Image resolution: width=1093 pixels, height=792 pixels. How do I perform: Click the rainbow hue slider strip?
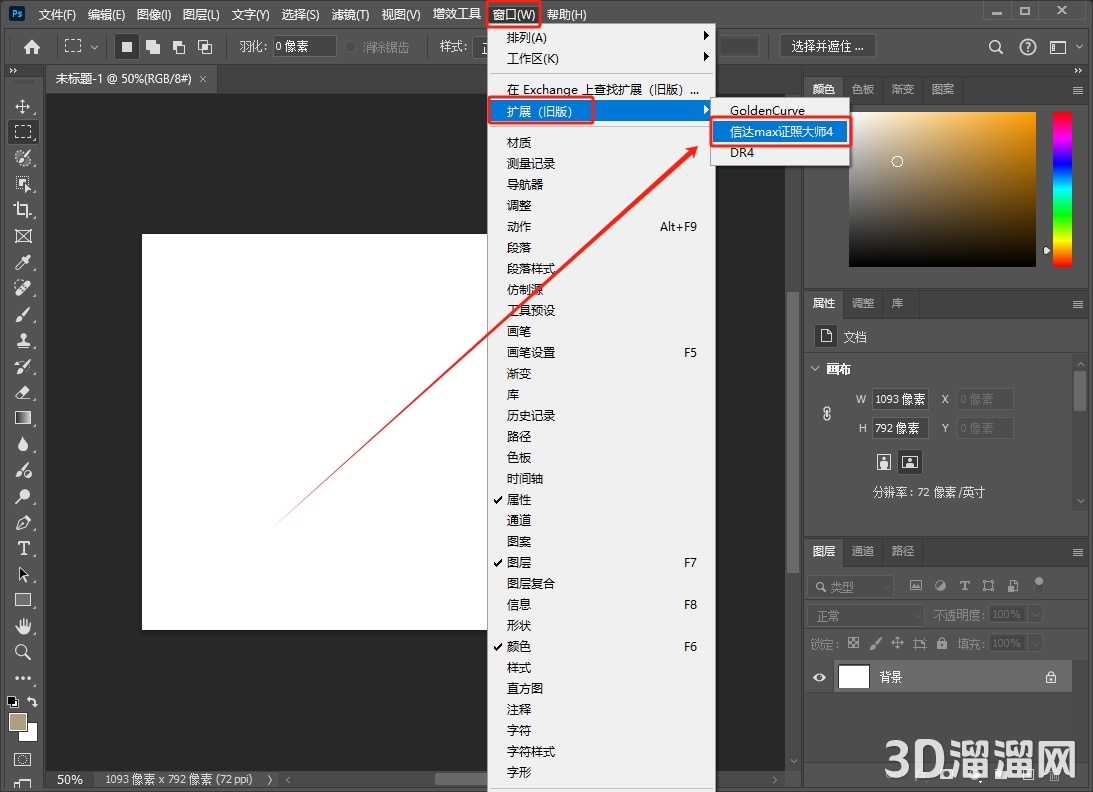click(x=1061, y=188)
